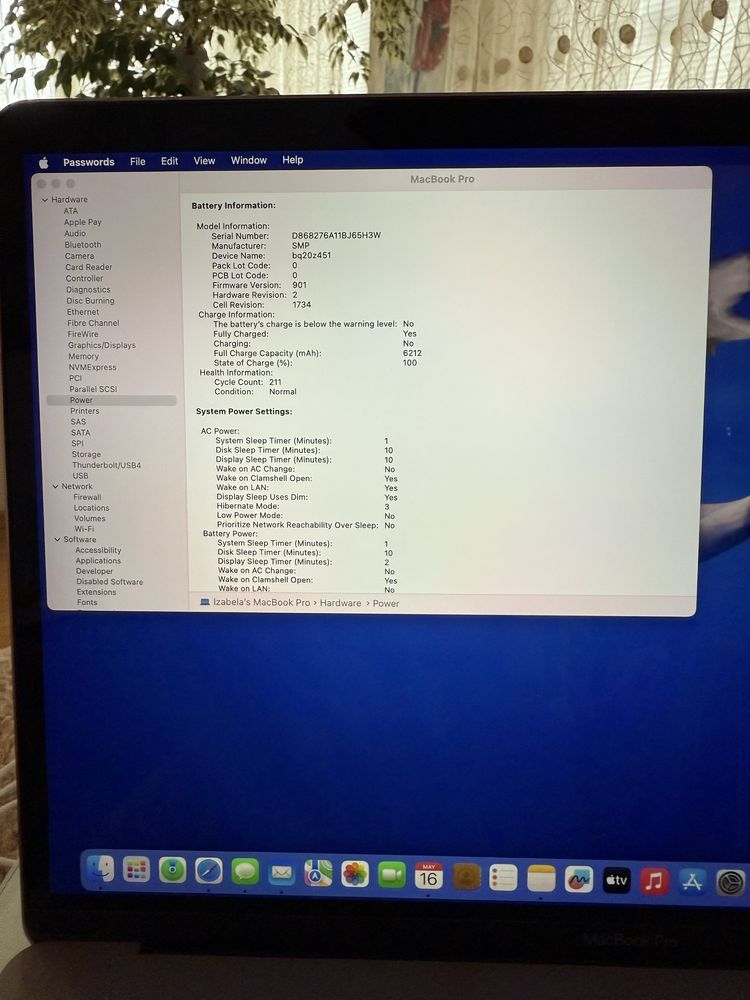
Task: Select ATA in the sidebar
Action: pos(71,211)
